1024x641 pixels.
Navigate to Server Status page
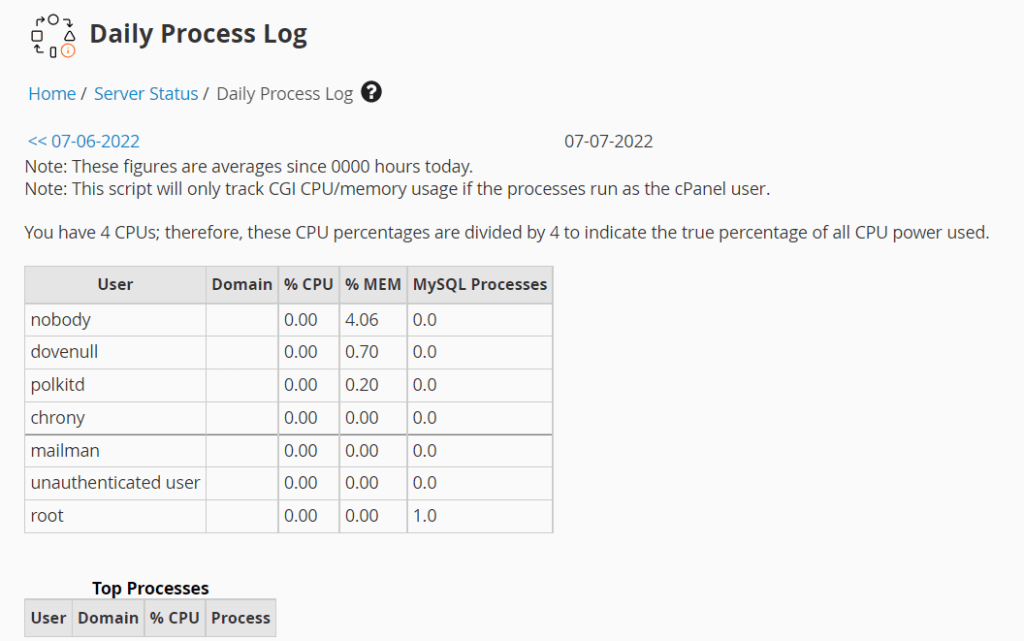pyautogui.click(x=146, y=93)
